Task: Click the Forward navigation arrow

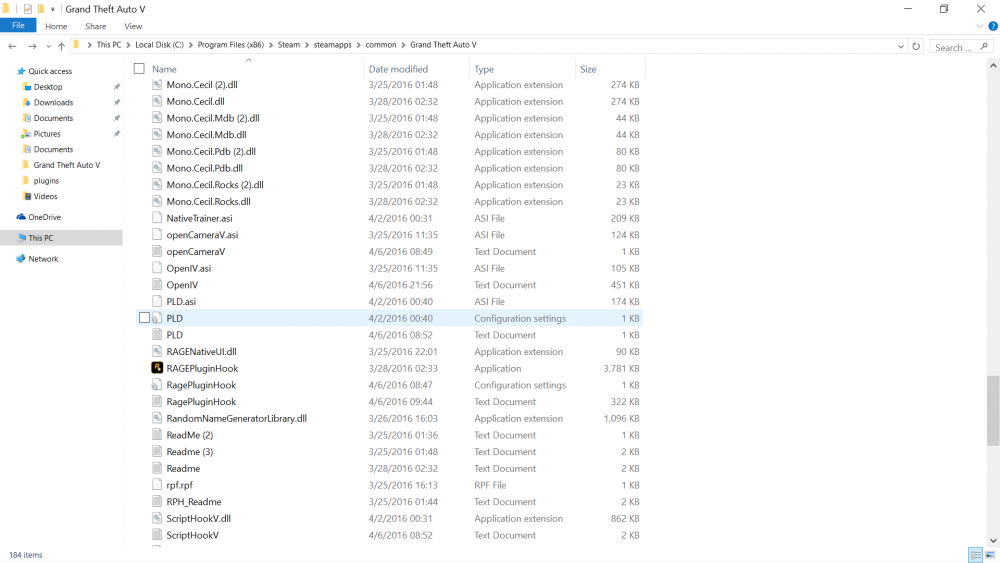Action: point(32,46)
